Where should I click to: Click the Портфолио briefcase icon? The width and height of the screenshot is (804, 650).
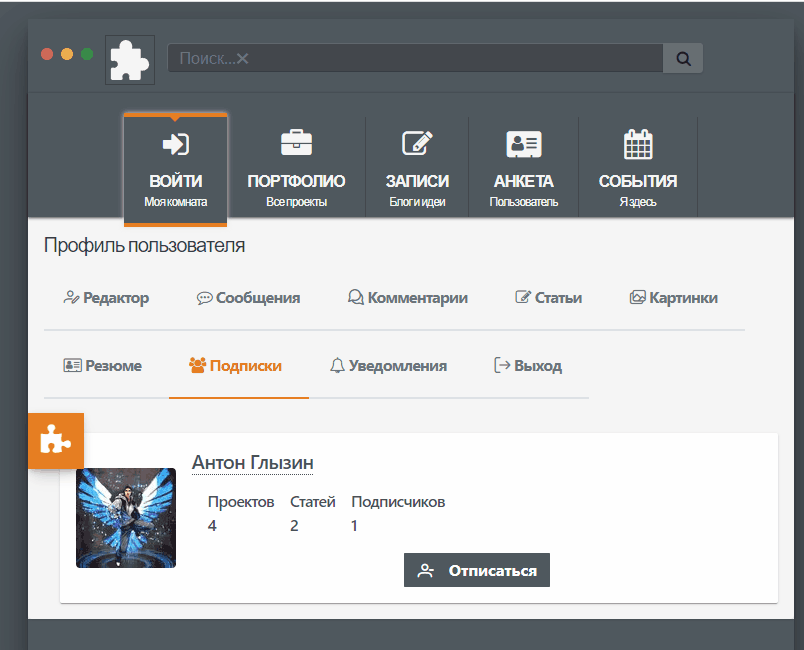click(x=296, y=143)
